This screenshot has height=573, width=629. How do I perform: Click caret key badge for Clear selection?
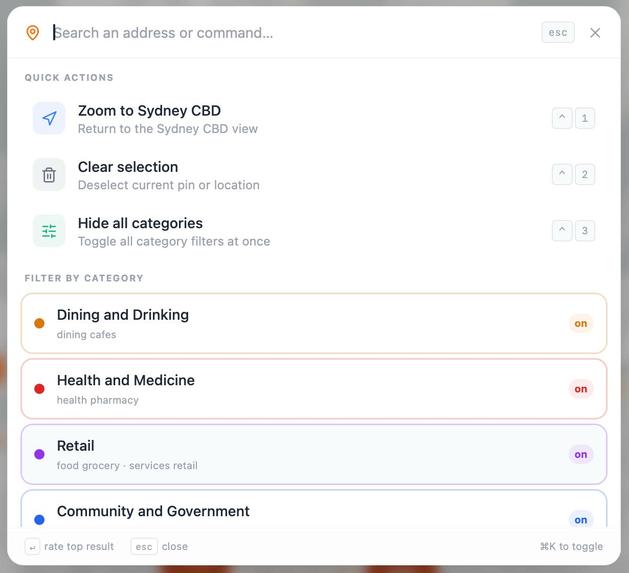[562, 175]
